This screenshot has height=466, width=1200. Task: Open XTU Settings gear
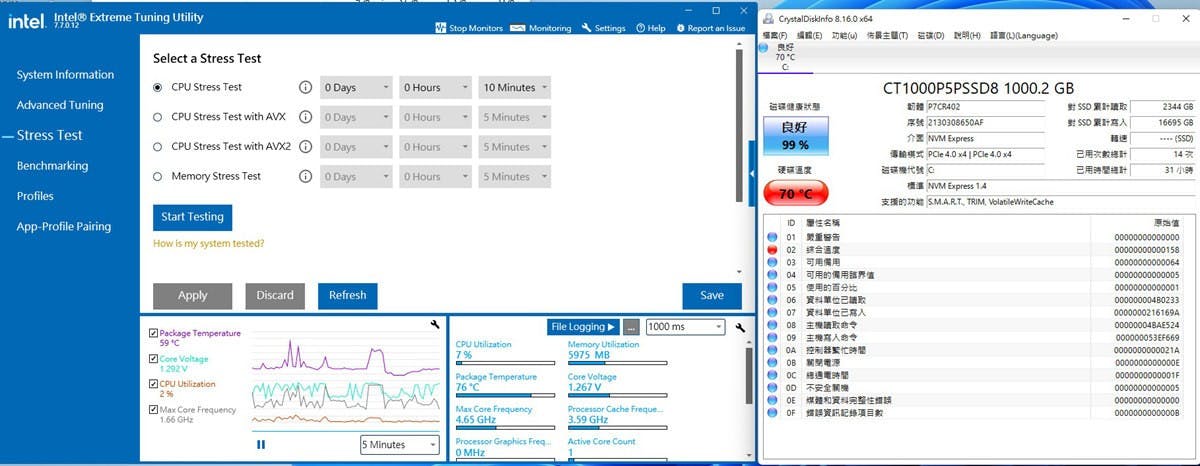point(603,28)
